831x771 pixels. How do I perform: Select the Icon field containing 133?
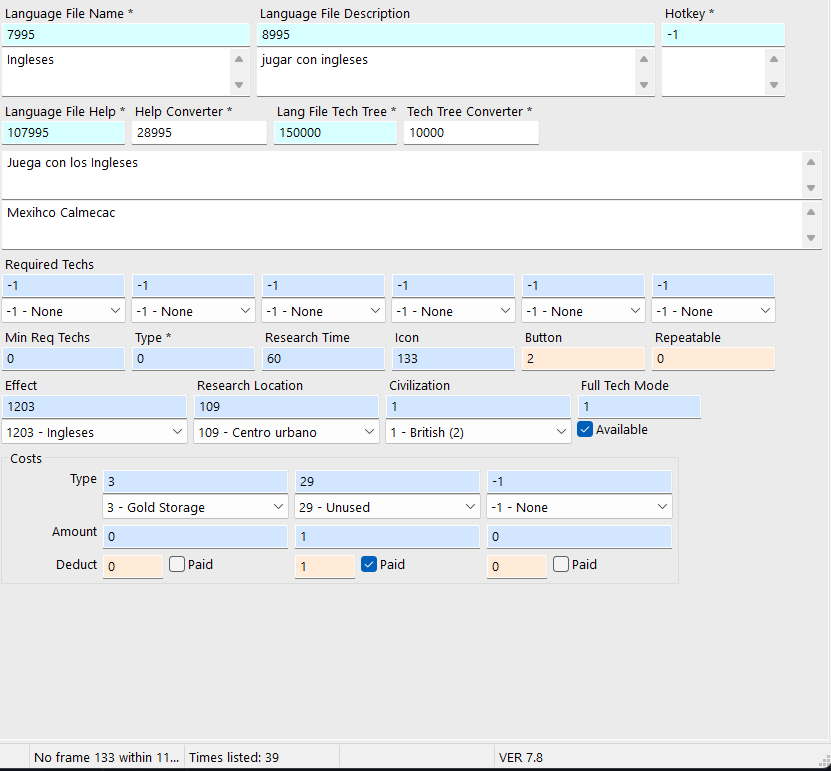coord(453,358)
